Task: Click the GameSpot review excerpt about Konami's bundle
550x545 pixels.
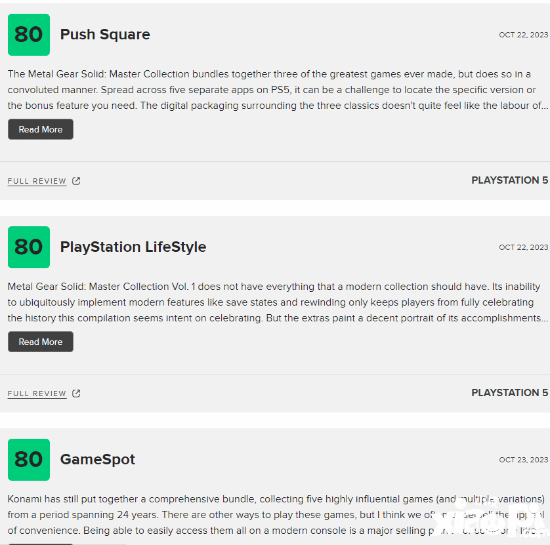Action: (x=276, y=515)
